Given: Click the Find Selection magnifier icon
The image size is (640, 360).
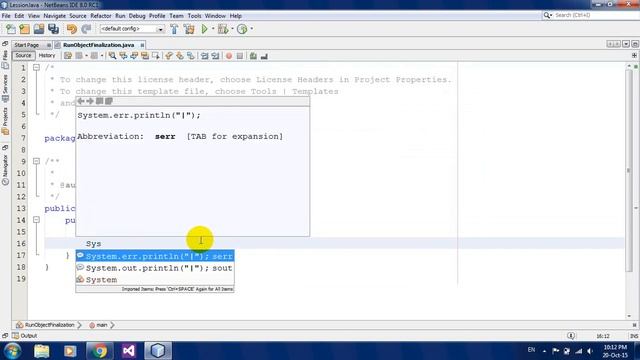Looking at the screenshot, I should 112,56.
